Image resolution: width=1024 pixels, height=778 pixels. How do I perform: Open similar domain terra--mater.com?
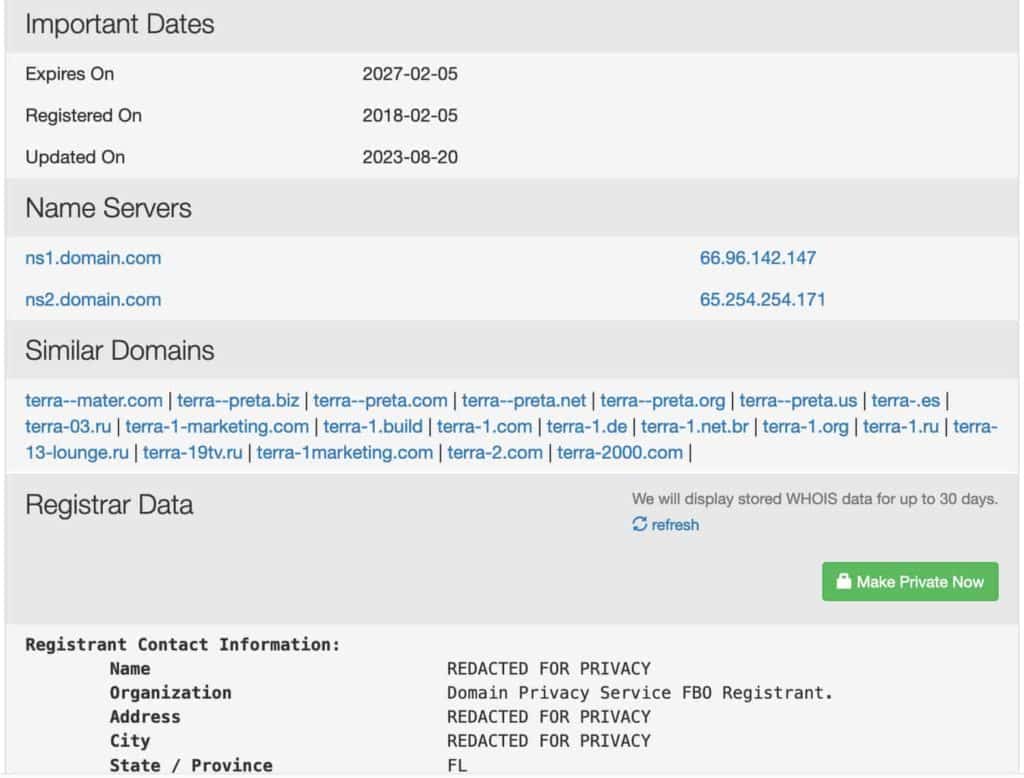click(x=94, y=401)
